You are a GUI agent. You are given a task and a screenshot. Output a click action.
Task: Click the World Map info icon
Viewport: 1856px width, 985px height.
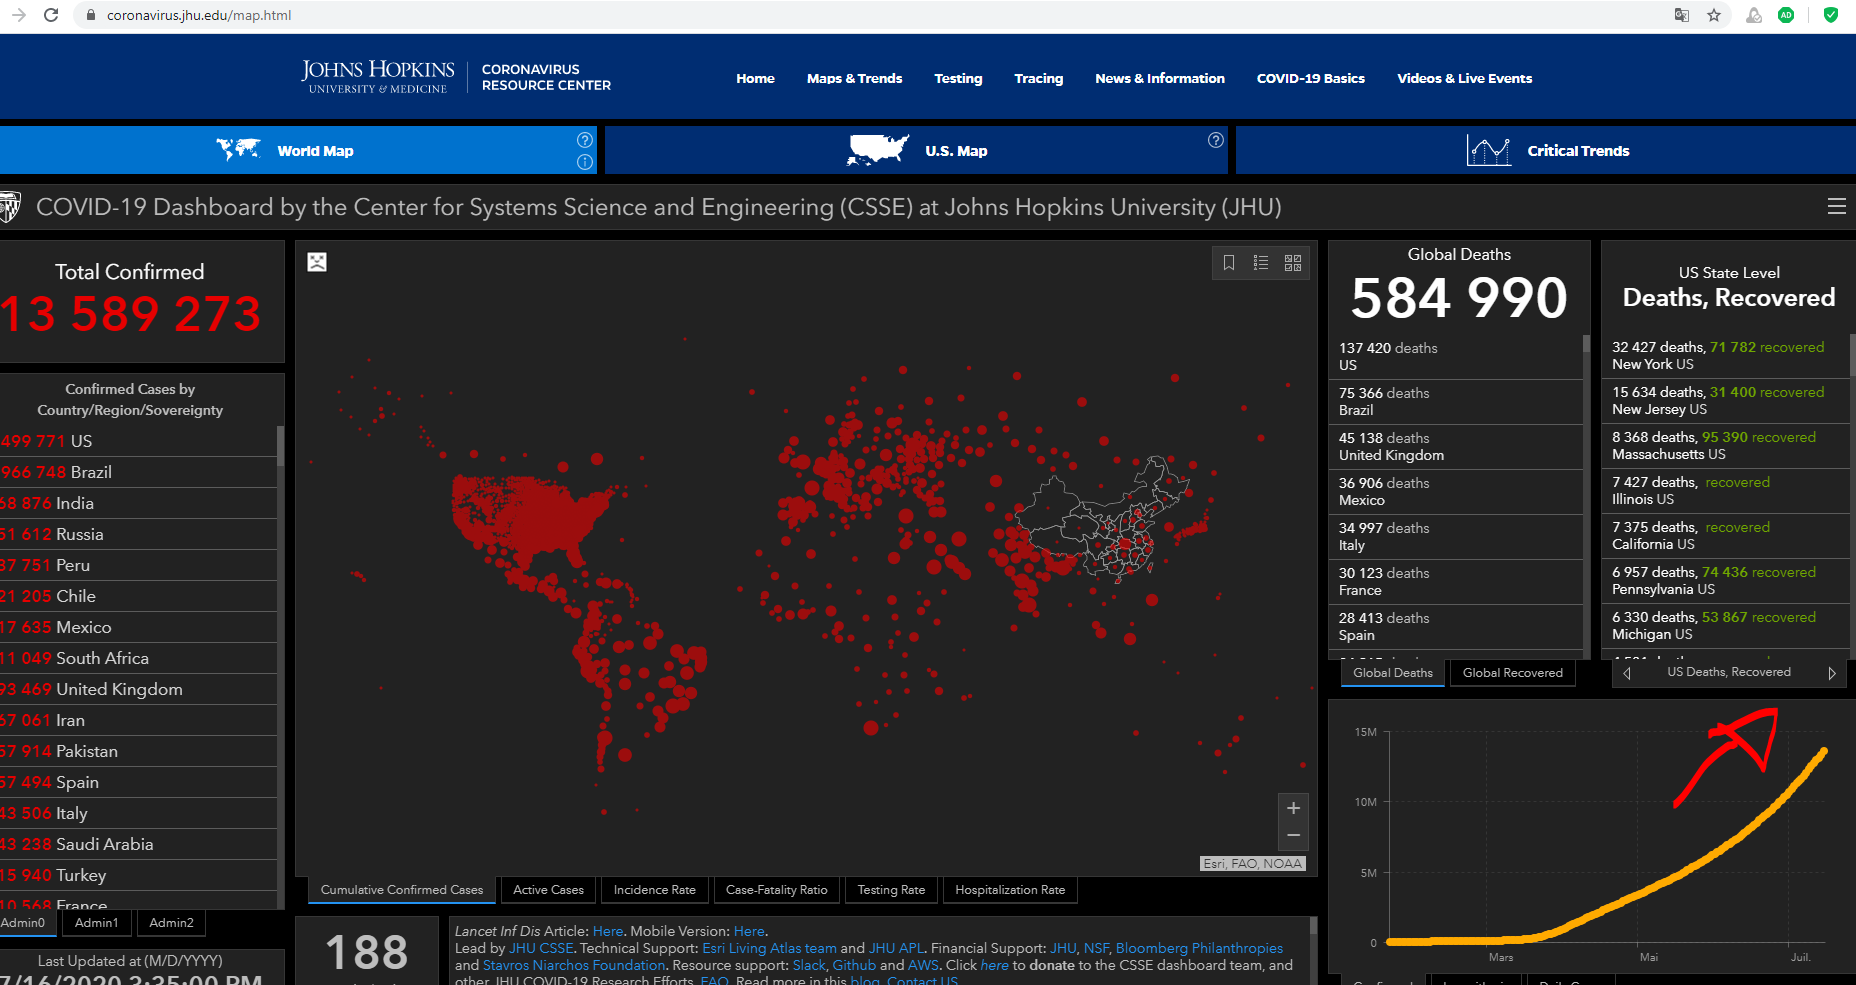click(585, 162)
